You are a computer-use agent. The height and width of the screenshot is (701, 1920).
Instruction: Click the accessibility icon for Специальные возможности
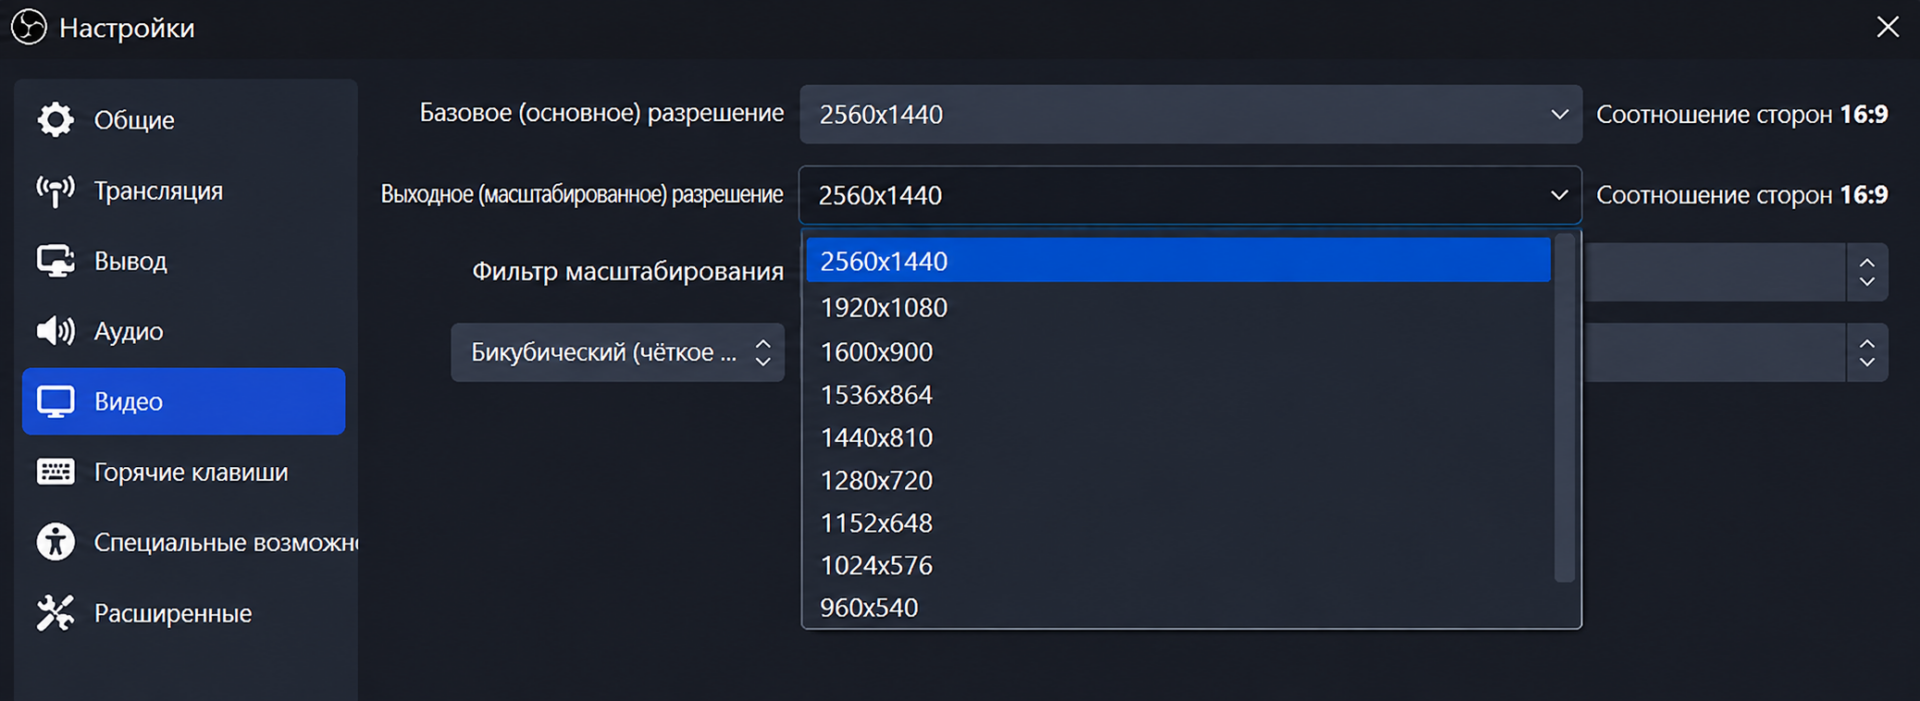[x=56, y=542]
